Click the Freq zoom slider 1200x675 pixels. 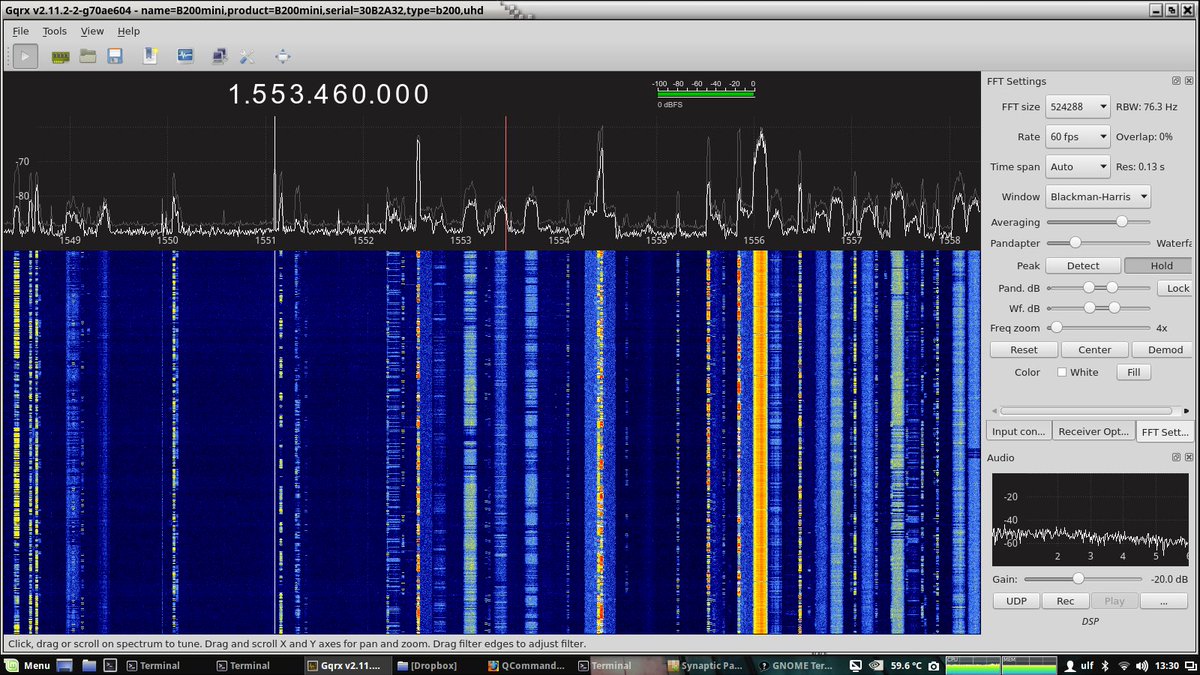click(1098, 327)
